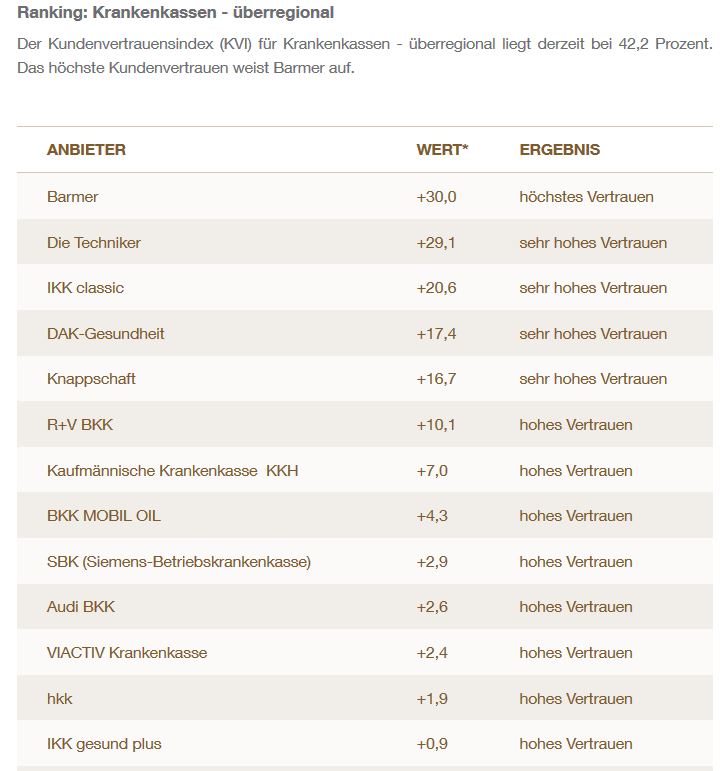This screenshot has height=771, width=727.
Task: Click the +30,0 value for Barmer
Action: coord(436,197)
